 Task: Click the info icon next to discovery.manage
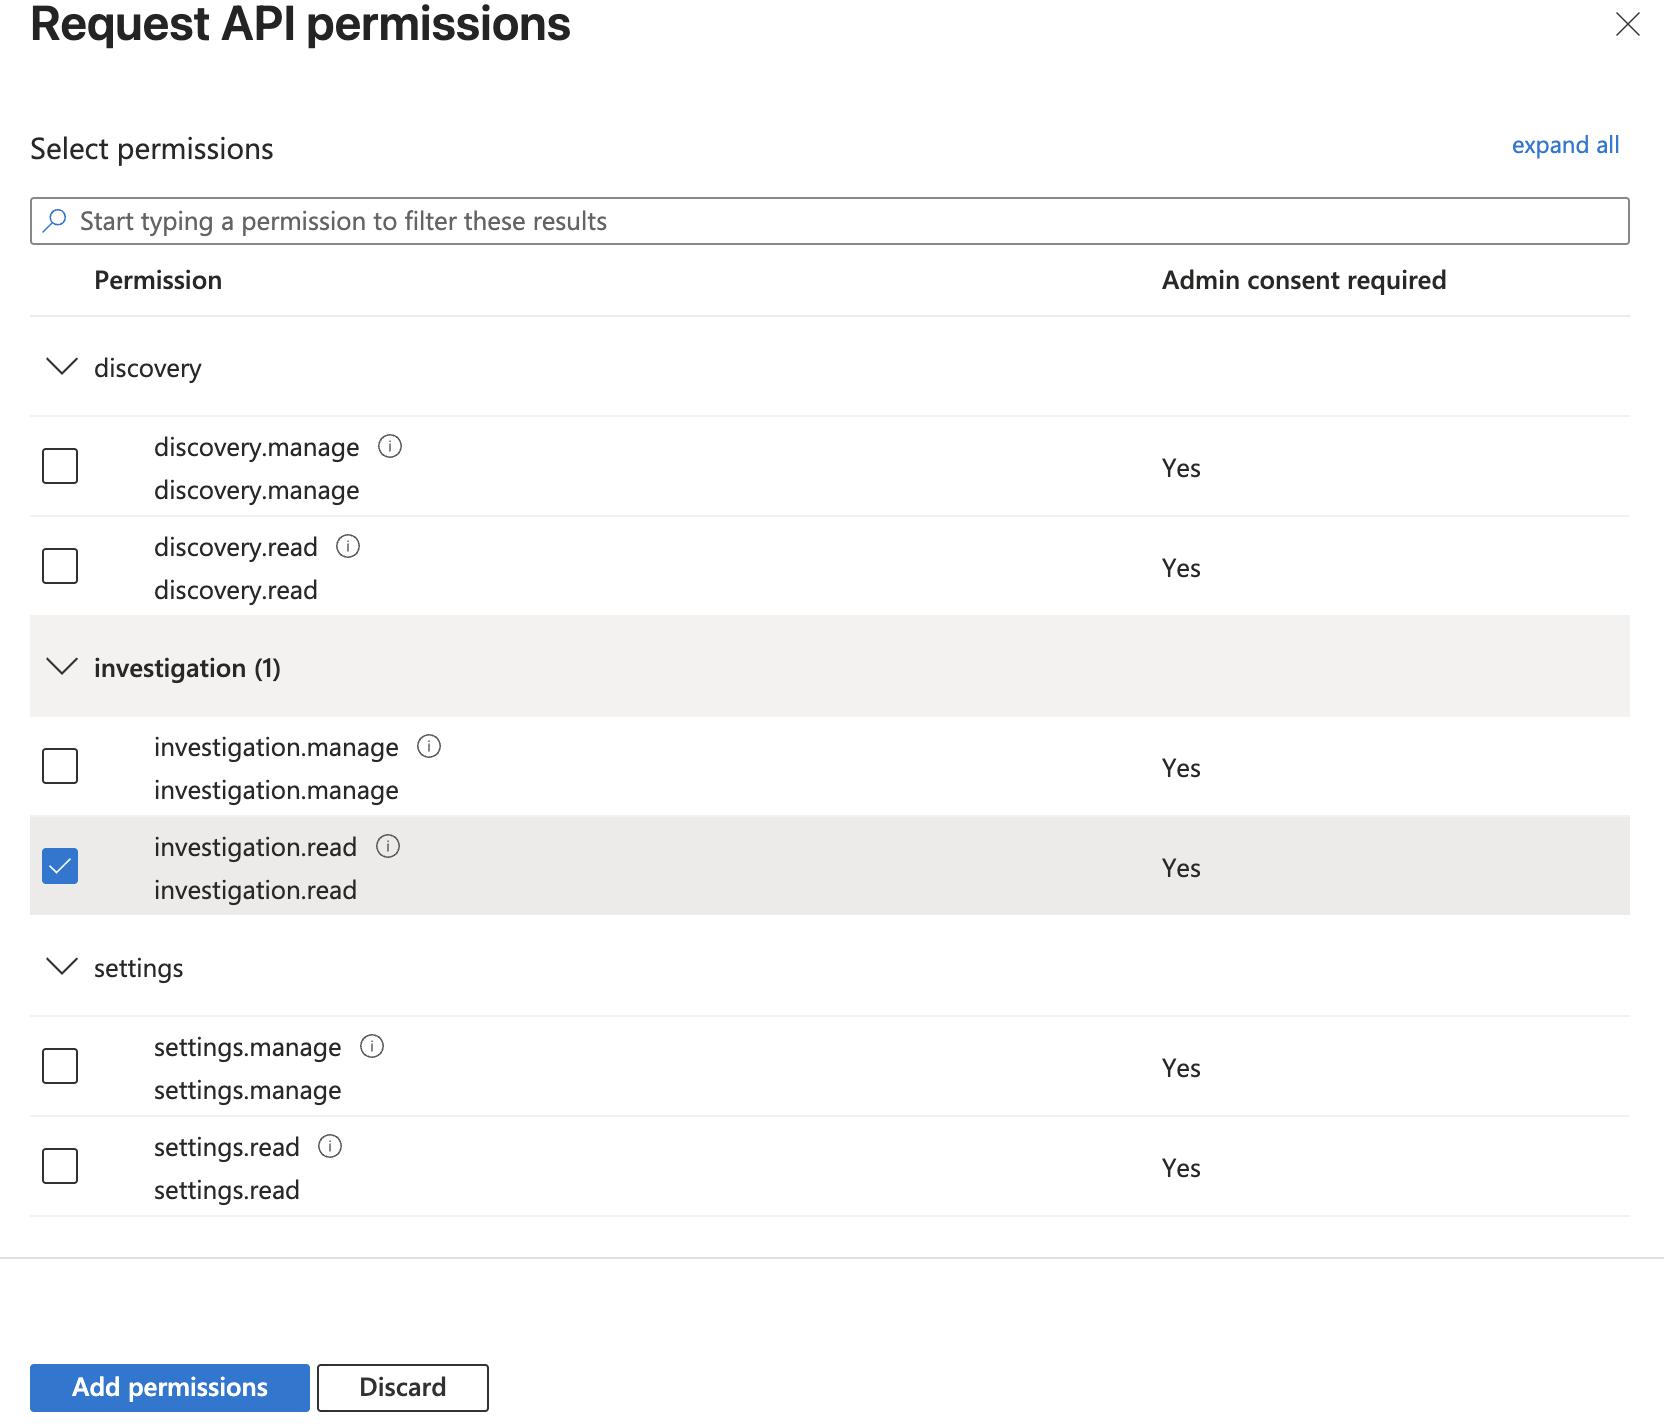click(390, 446)
